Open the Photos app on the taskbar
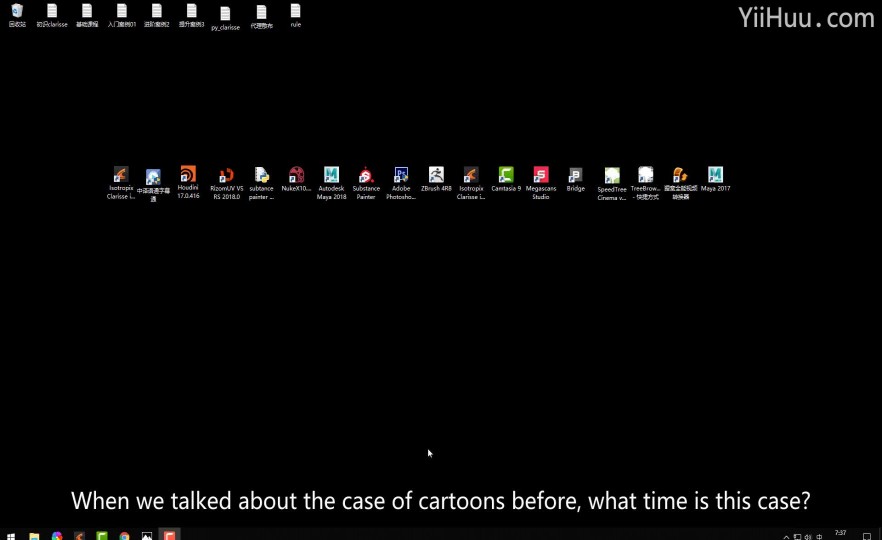The width and height of the screenshot is (882, 540). [147, 535]
